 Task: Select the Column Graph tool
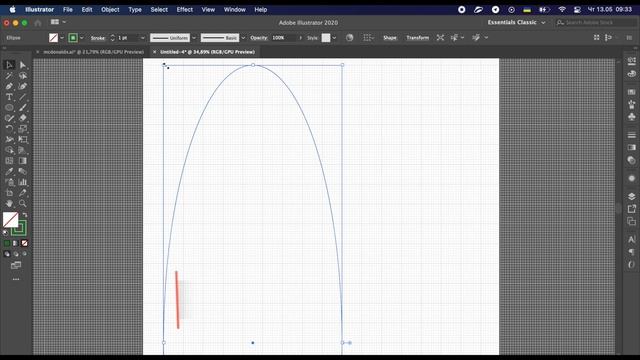tap(23, 182)
